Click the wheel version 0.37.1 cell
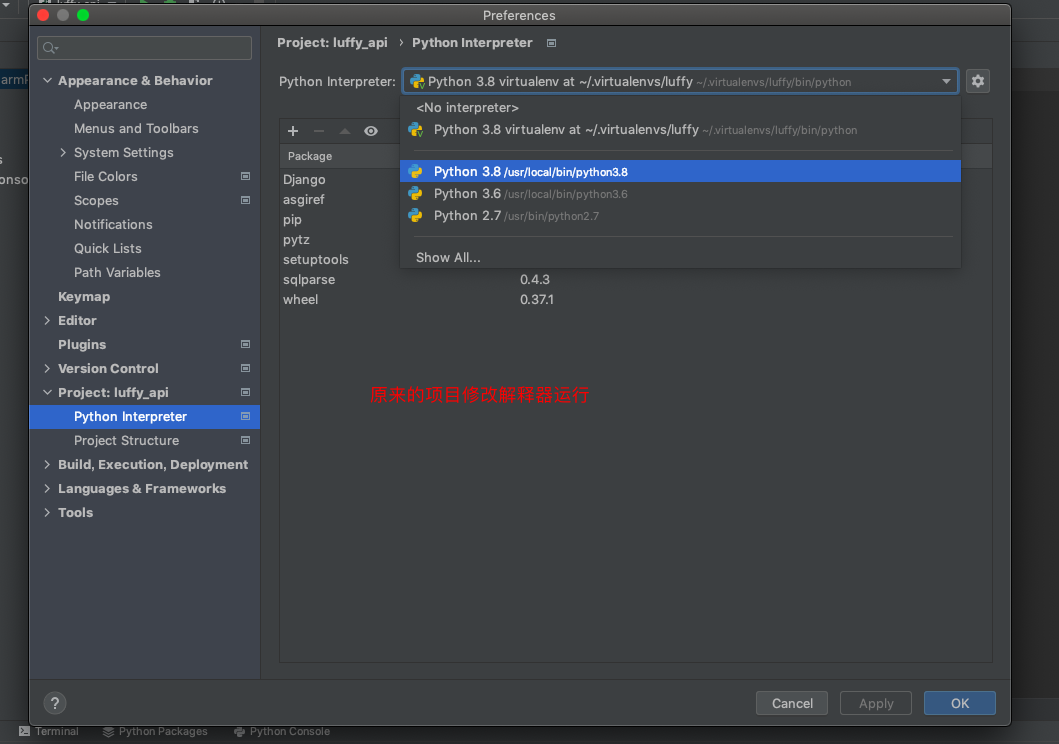 (537, 299)
